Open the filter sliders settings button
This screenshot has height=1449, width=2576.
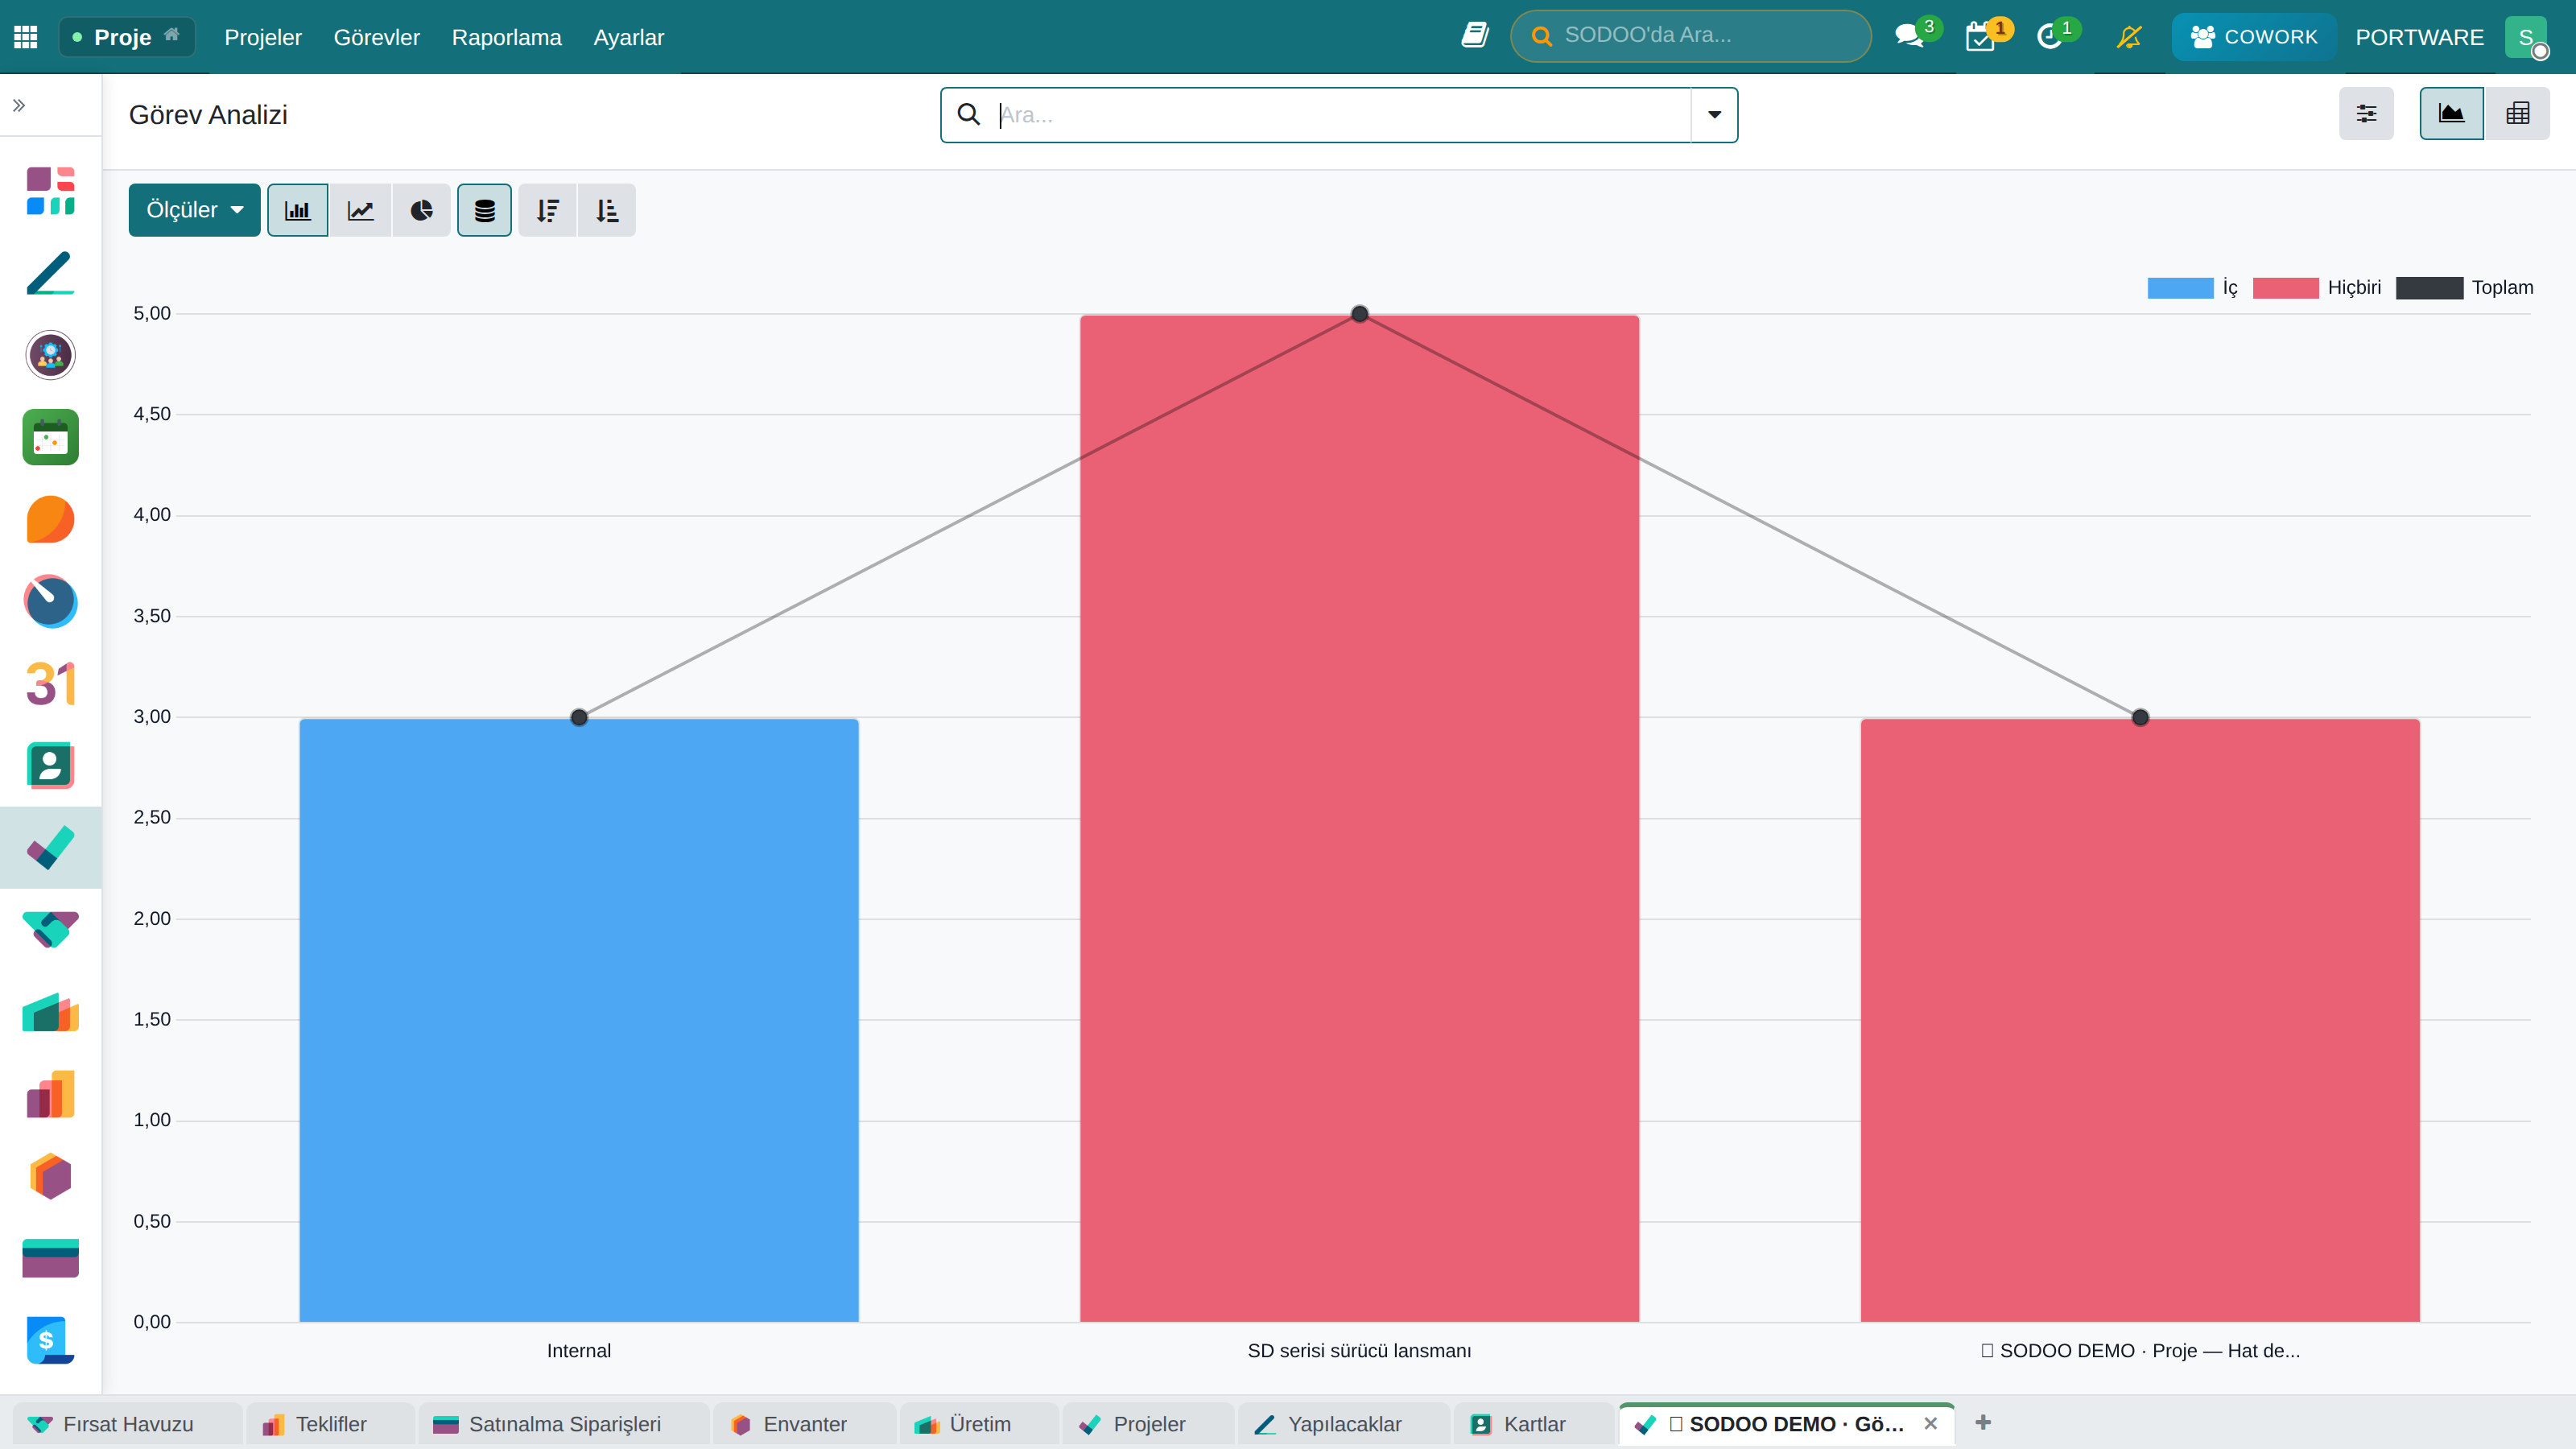click(2367, 113)
